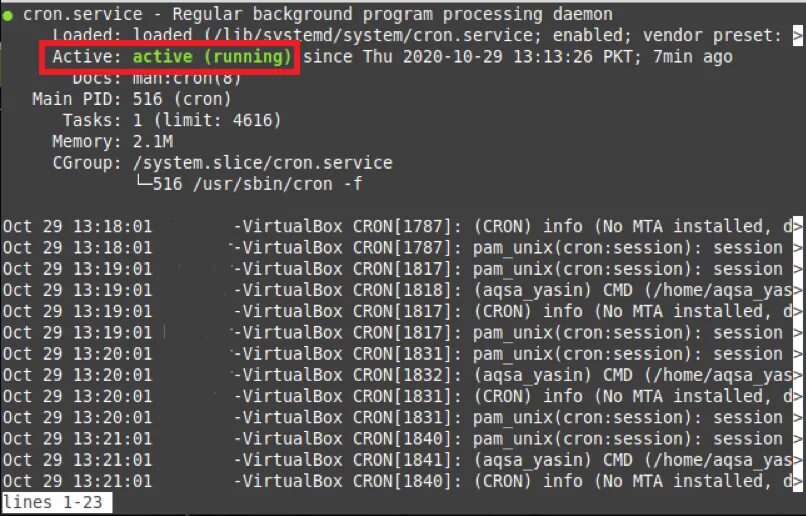Select the Tasks limit 4616 text

[x=252, y=120]
